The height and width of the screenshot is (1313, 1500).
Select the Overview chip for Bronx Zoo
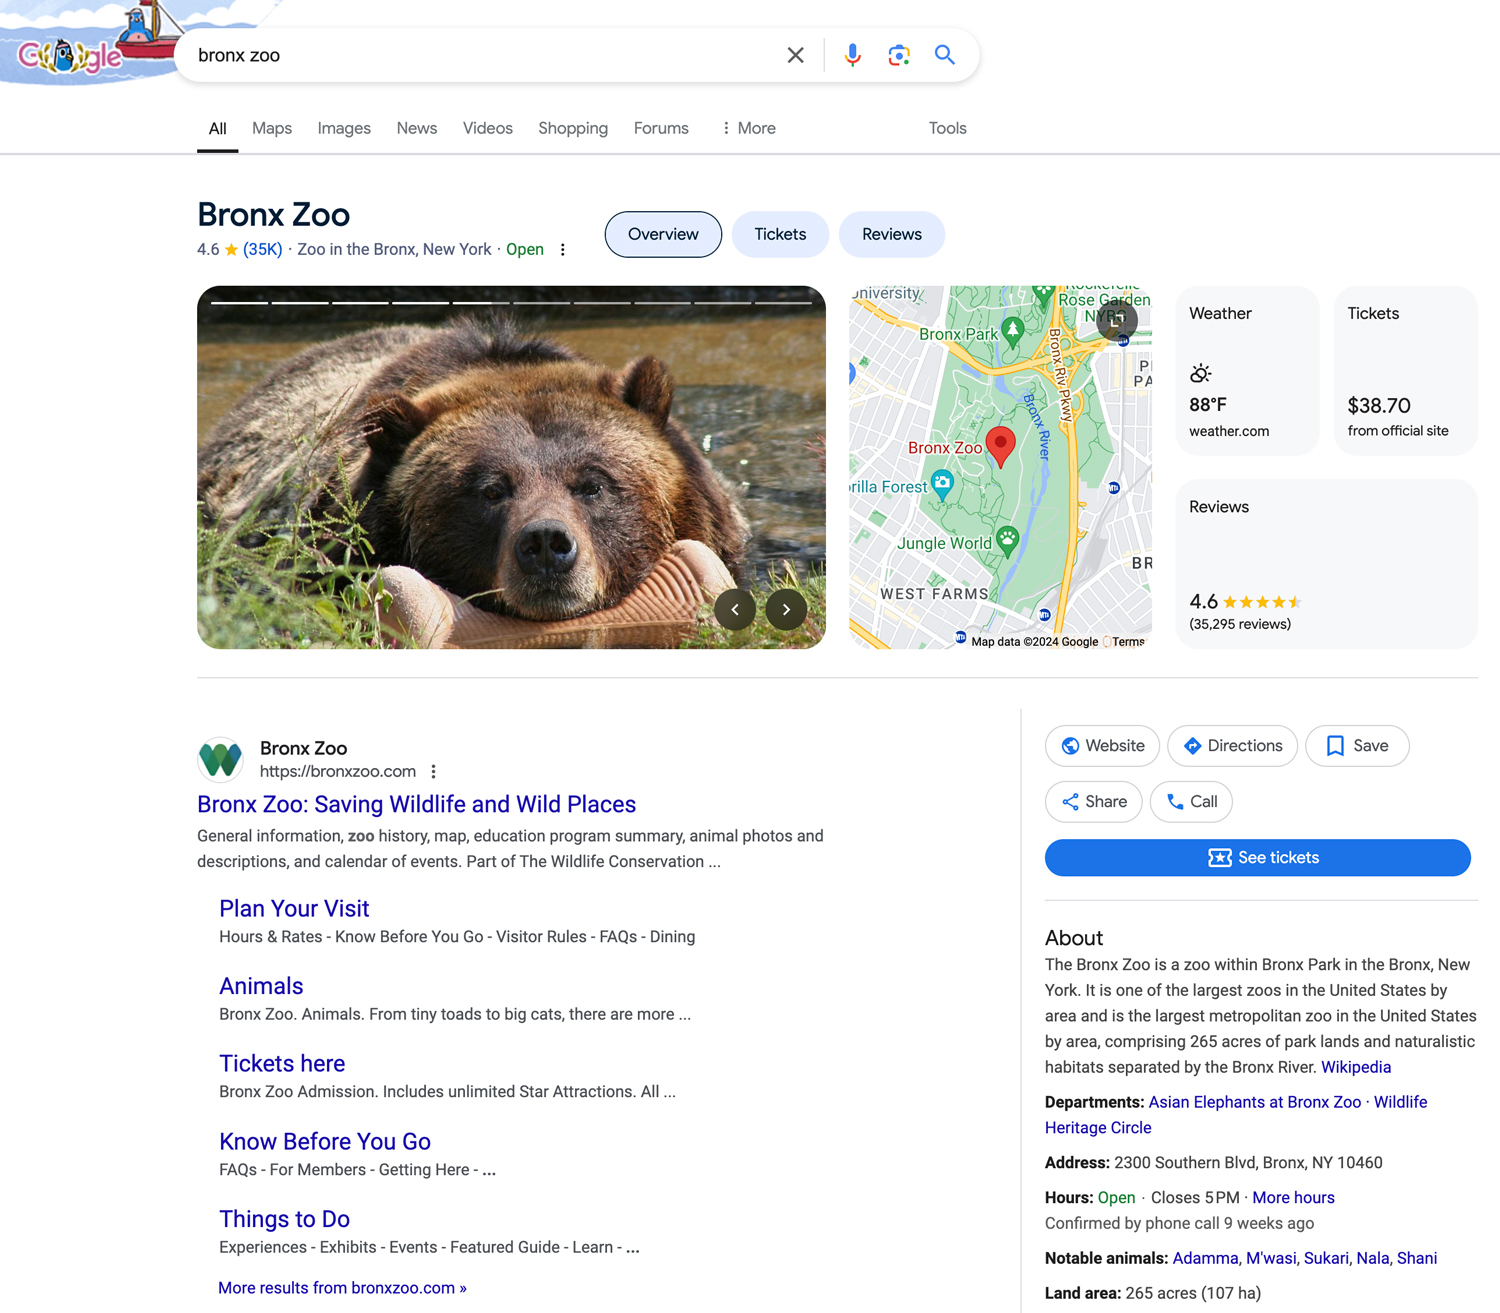tap(663, 234)
